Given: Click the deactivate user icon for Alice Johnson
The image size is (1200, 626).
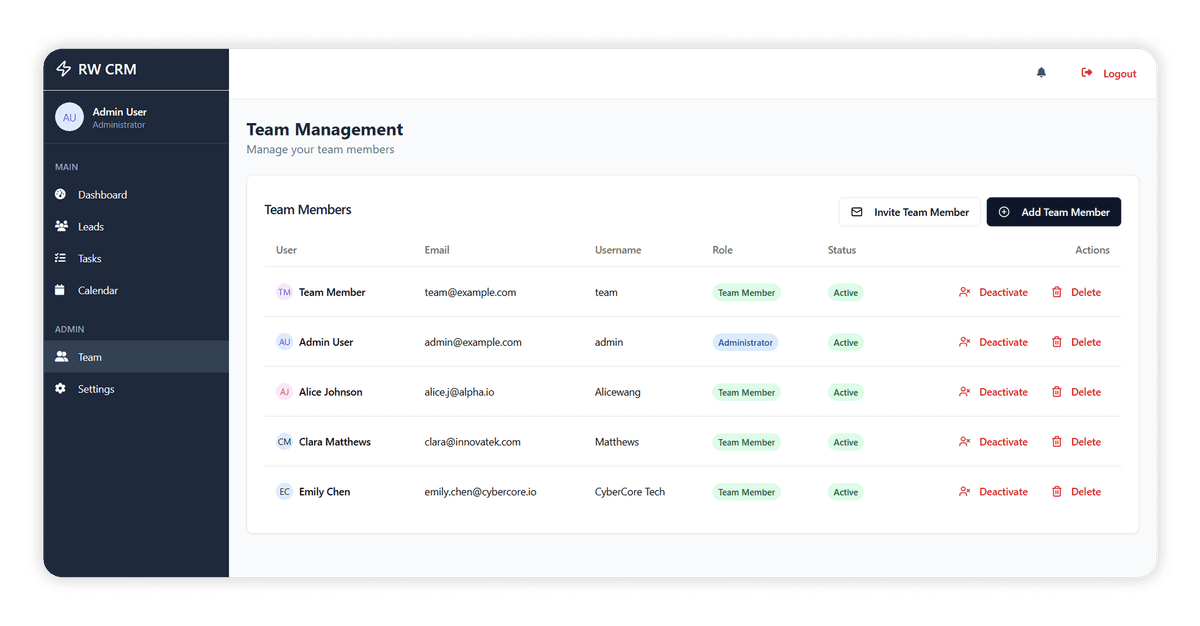Looking at the screenshot, I should [965, 392].
